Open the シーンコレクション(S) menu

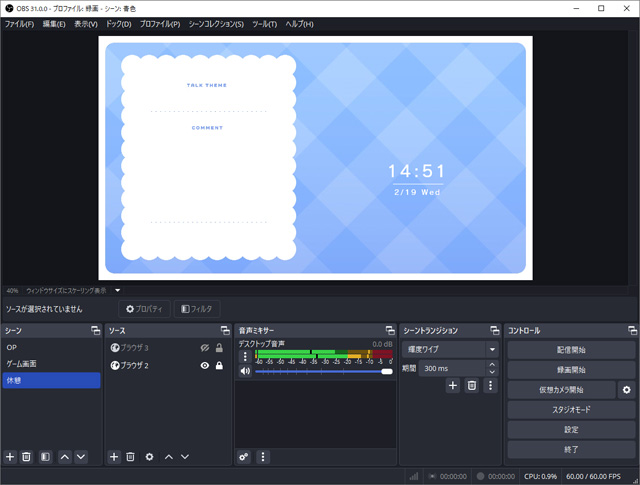click(x=215, y=23)
